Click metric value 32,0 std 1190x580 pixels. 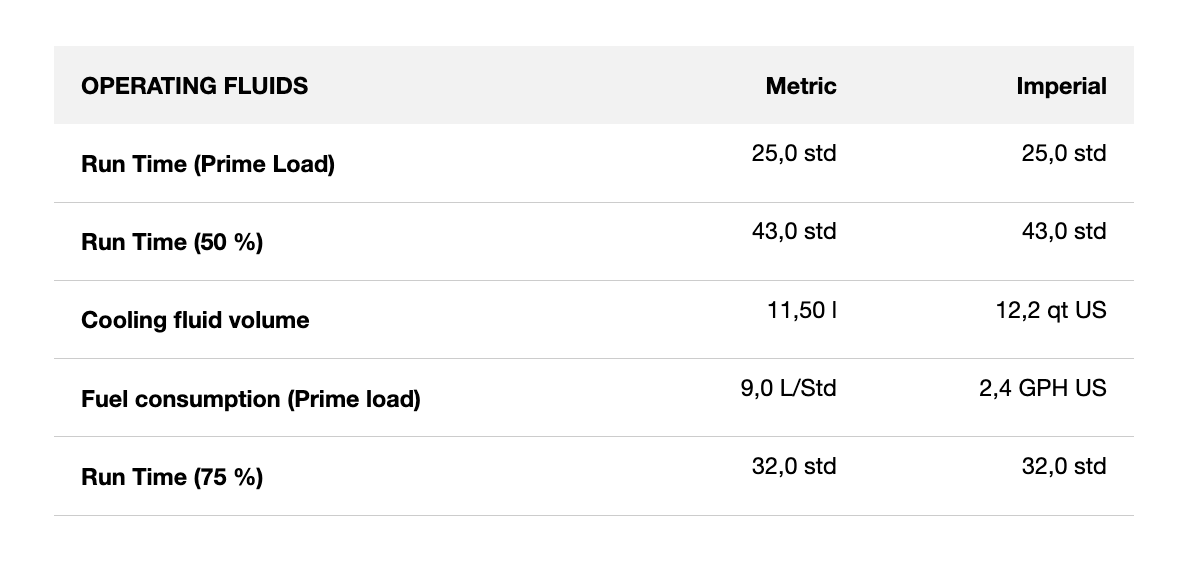click(x=793, y=466)
